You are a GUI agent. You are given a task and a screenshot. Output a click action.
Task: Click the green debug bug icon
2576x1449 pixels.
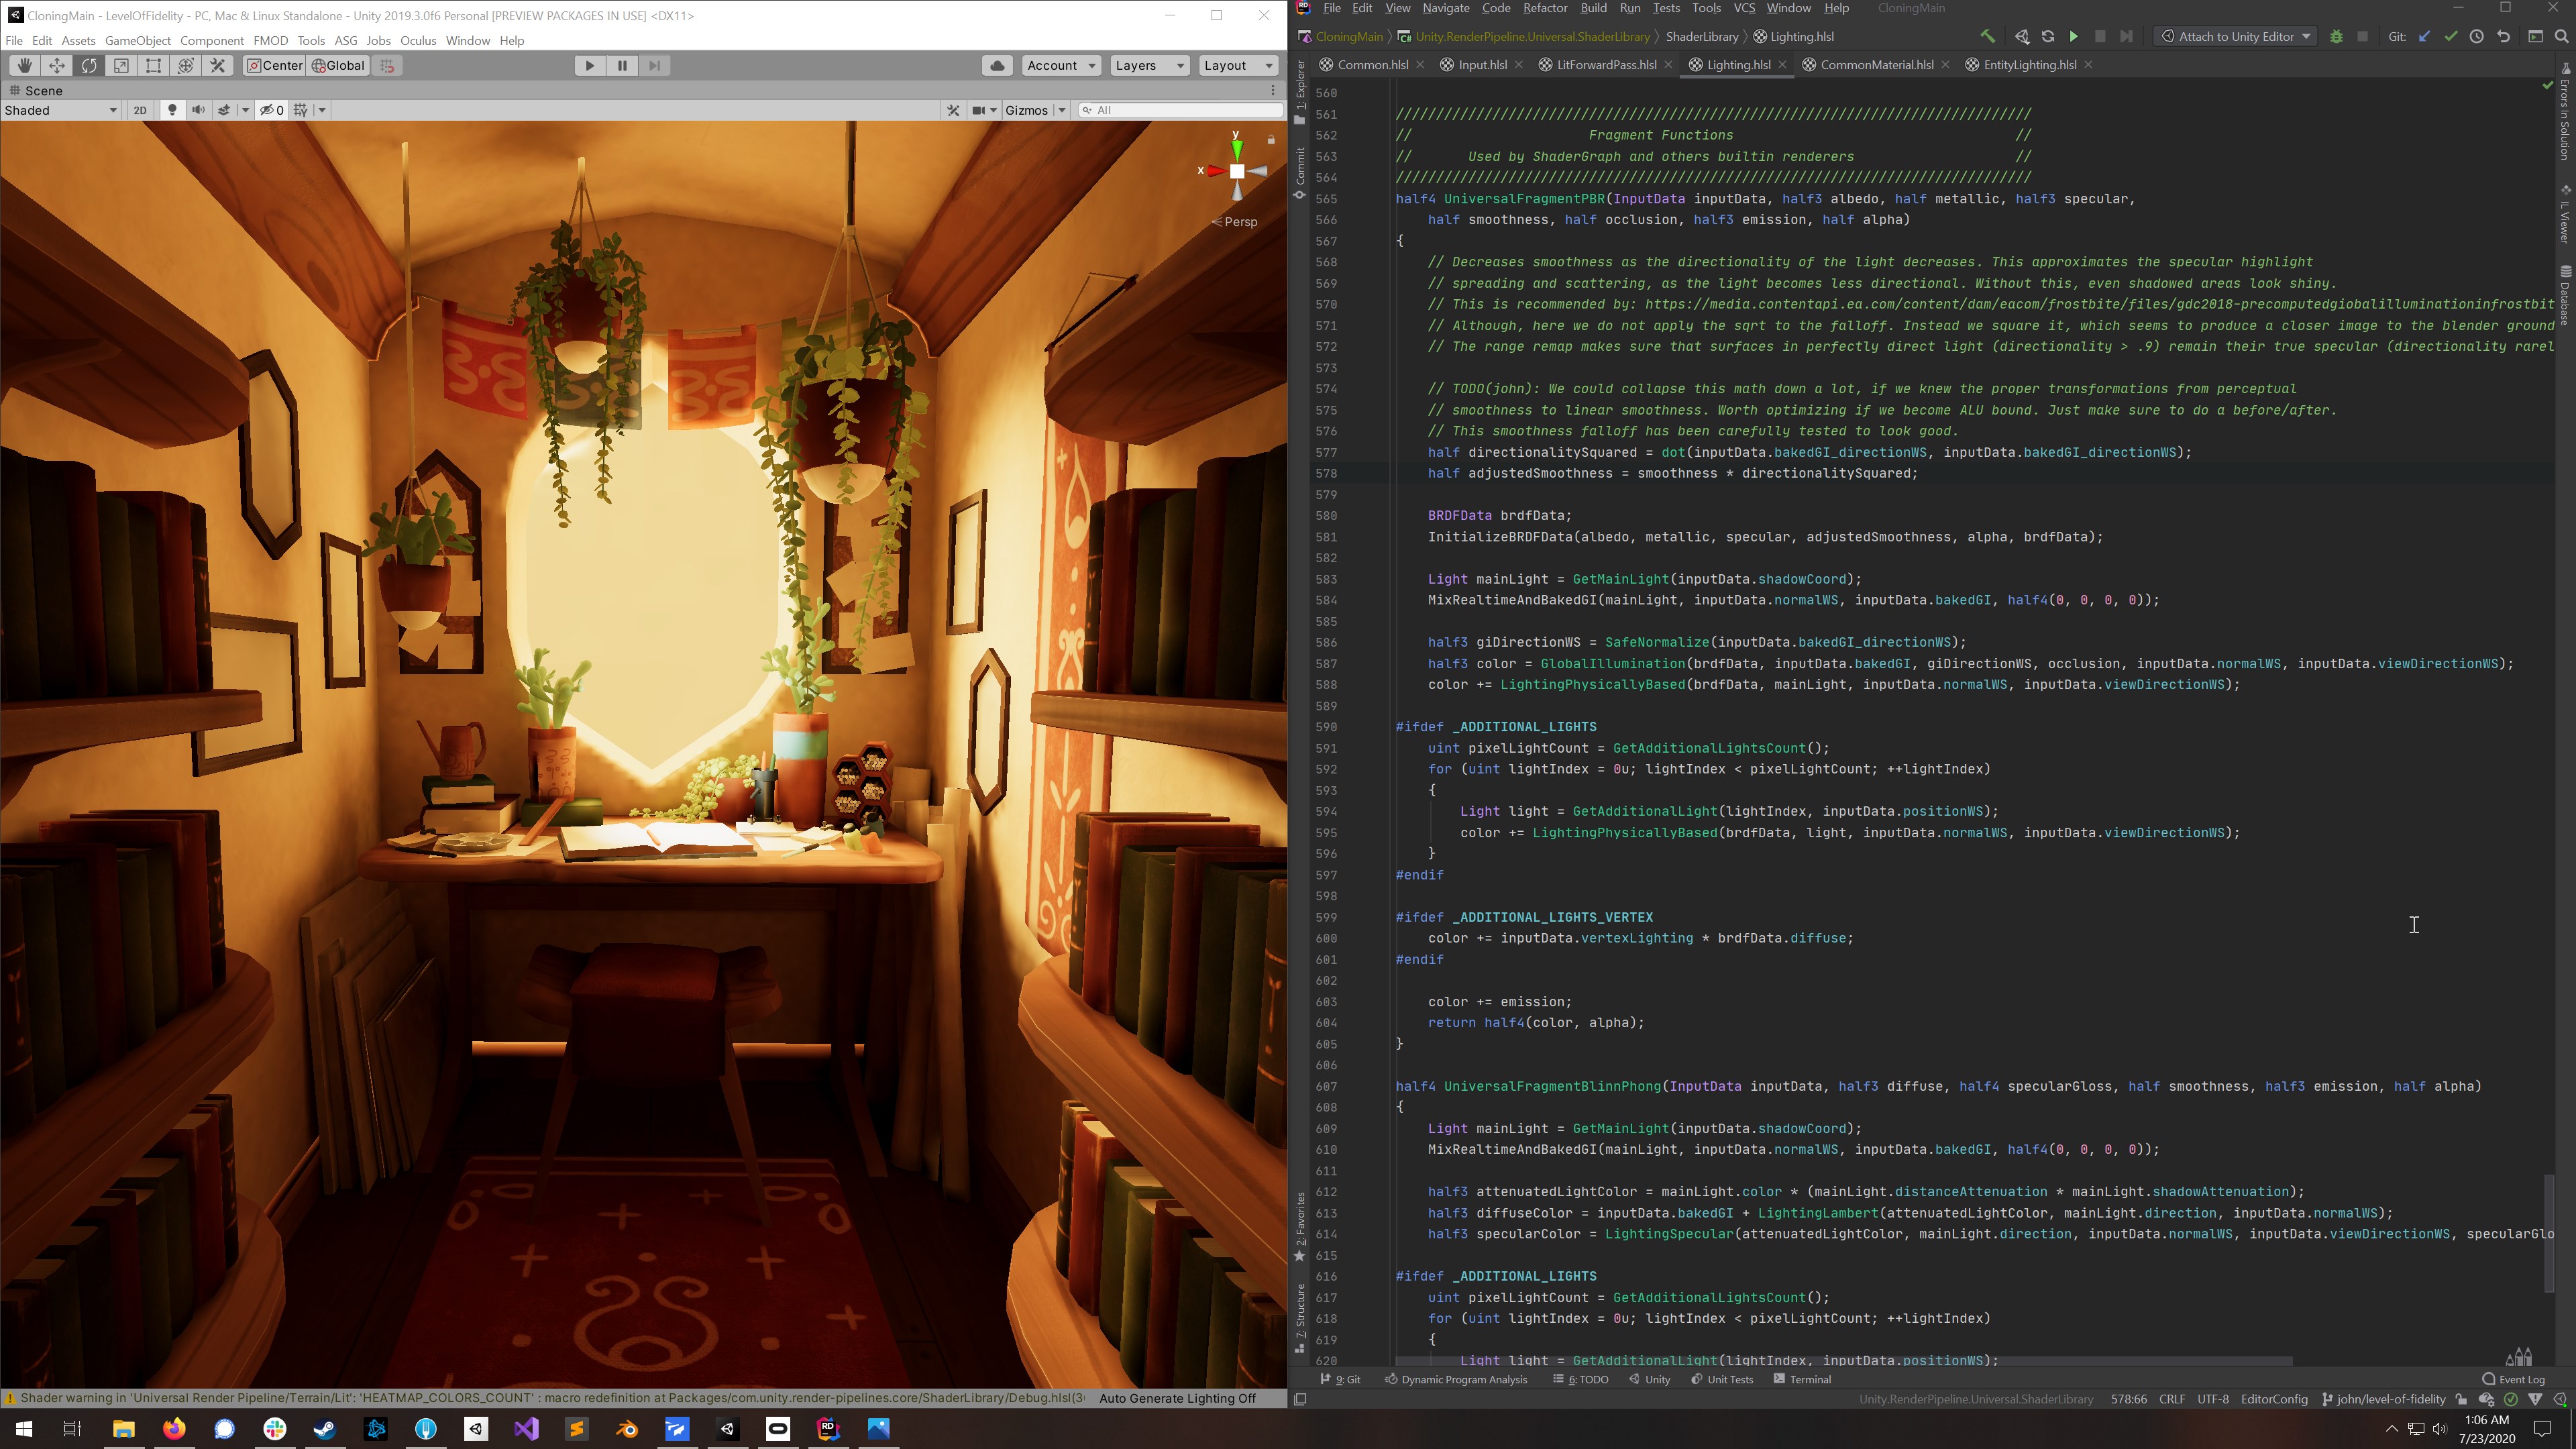(x=2336, y=36)
